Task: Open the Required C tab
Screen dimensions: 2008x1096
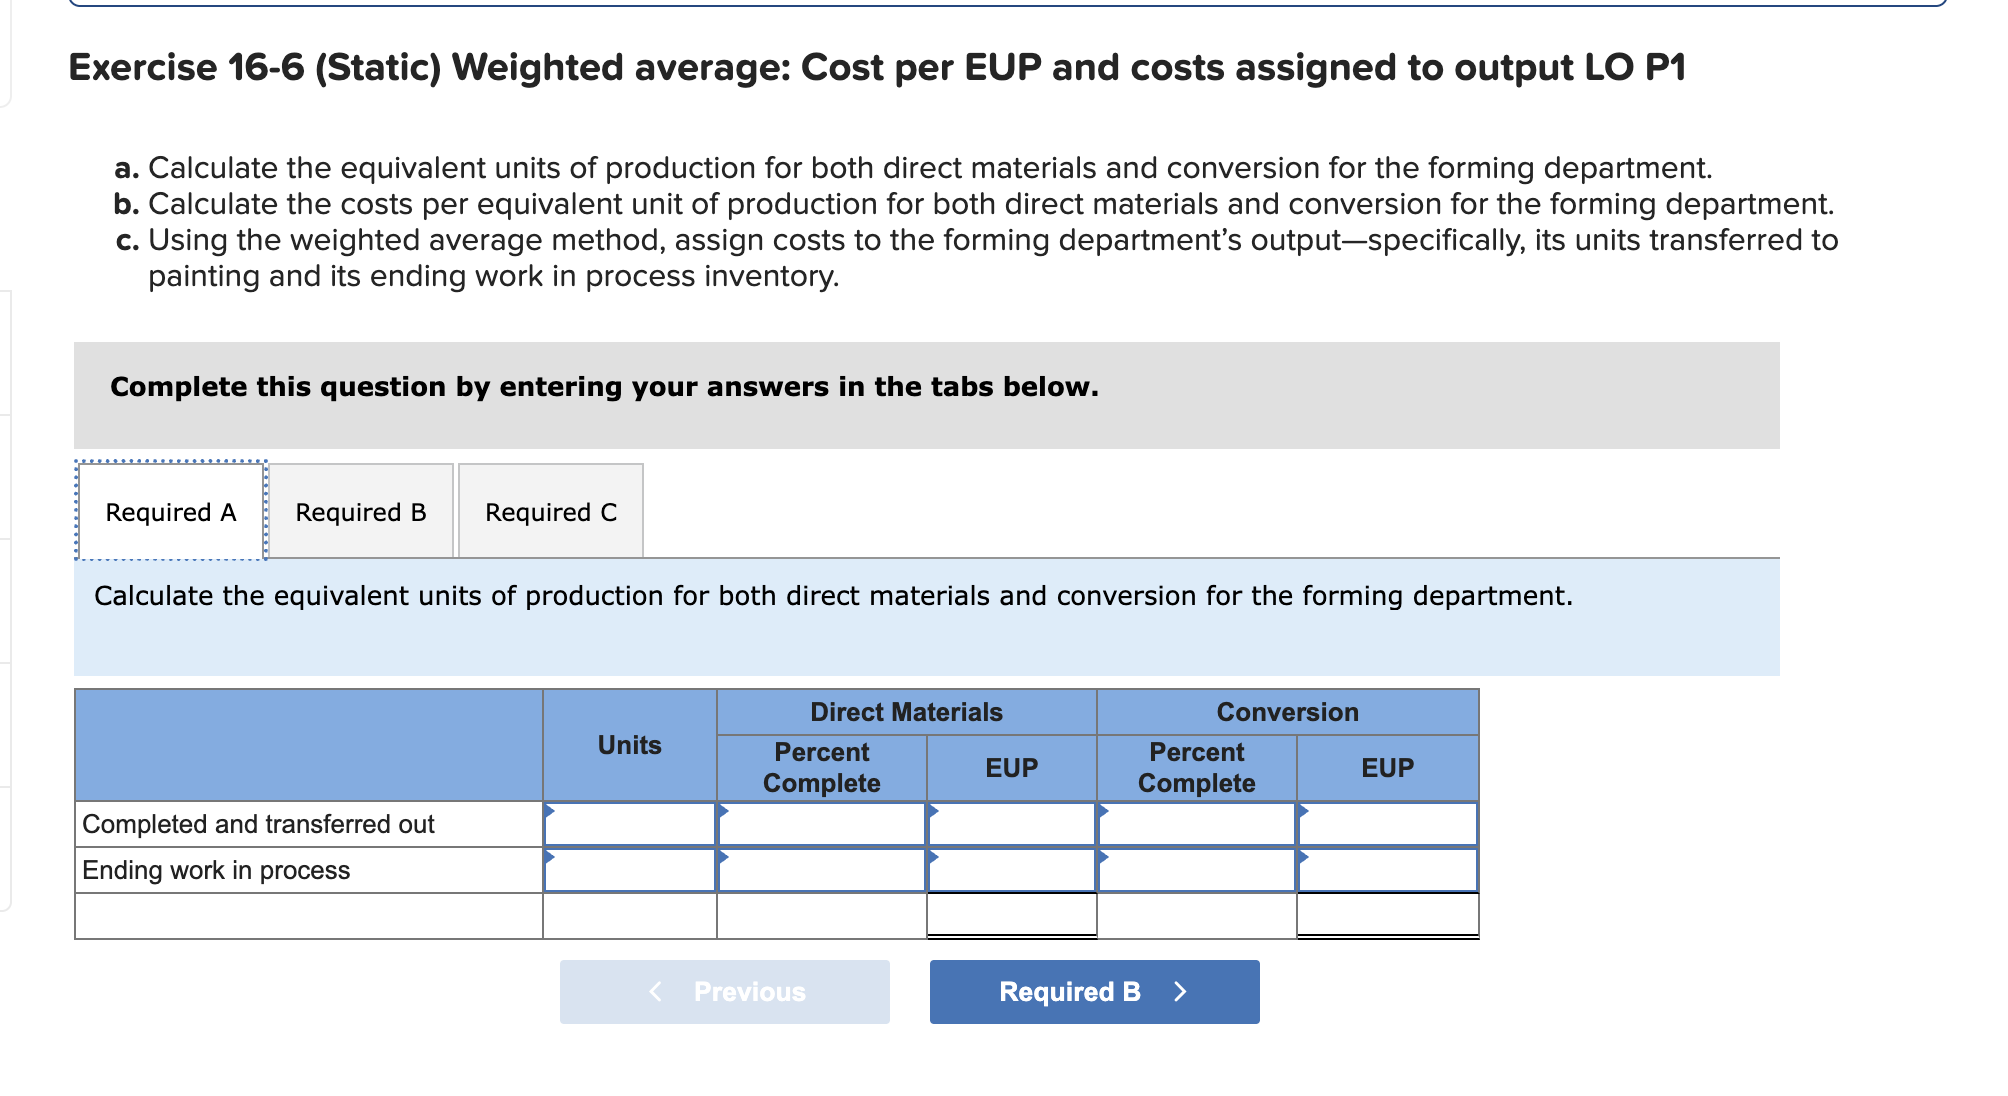Action: (x=551, y=512)
